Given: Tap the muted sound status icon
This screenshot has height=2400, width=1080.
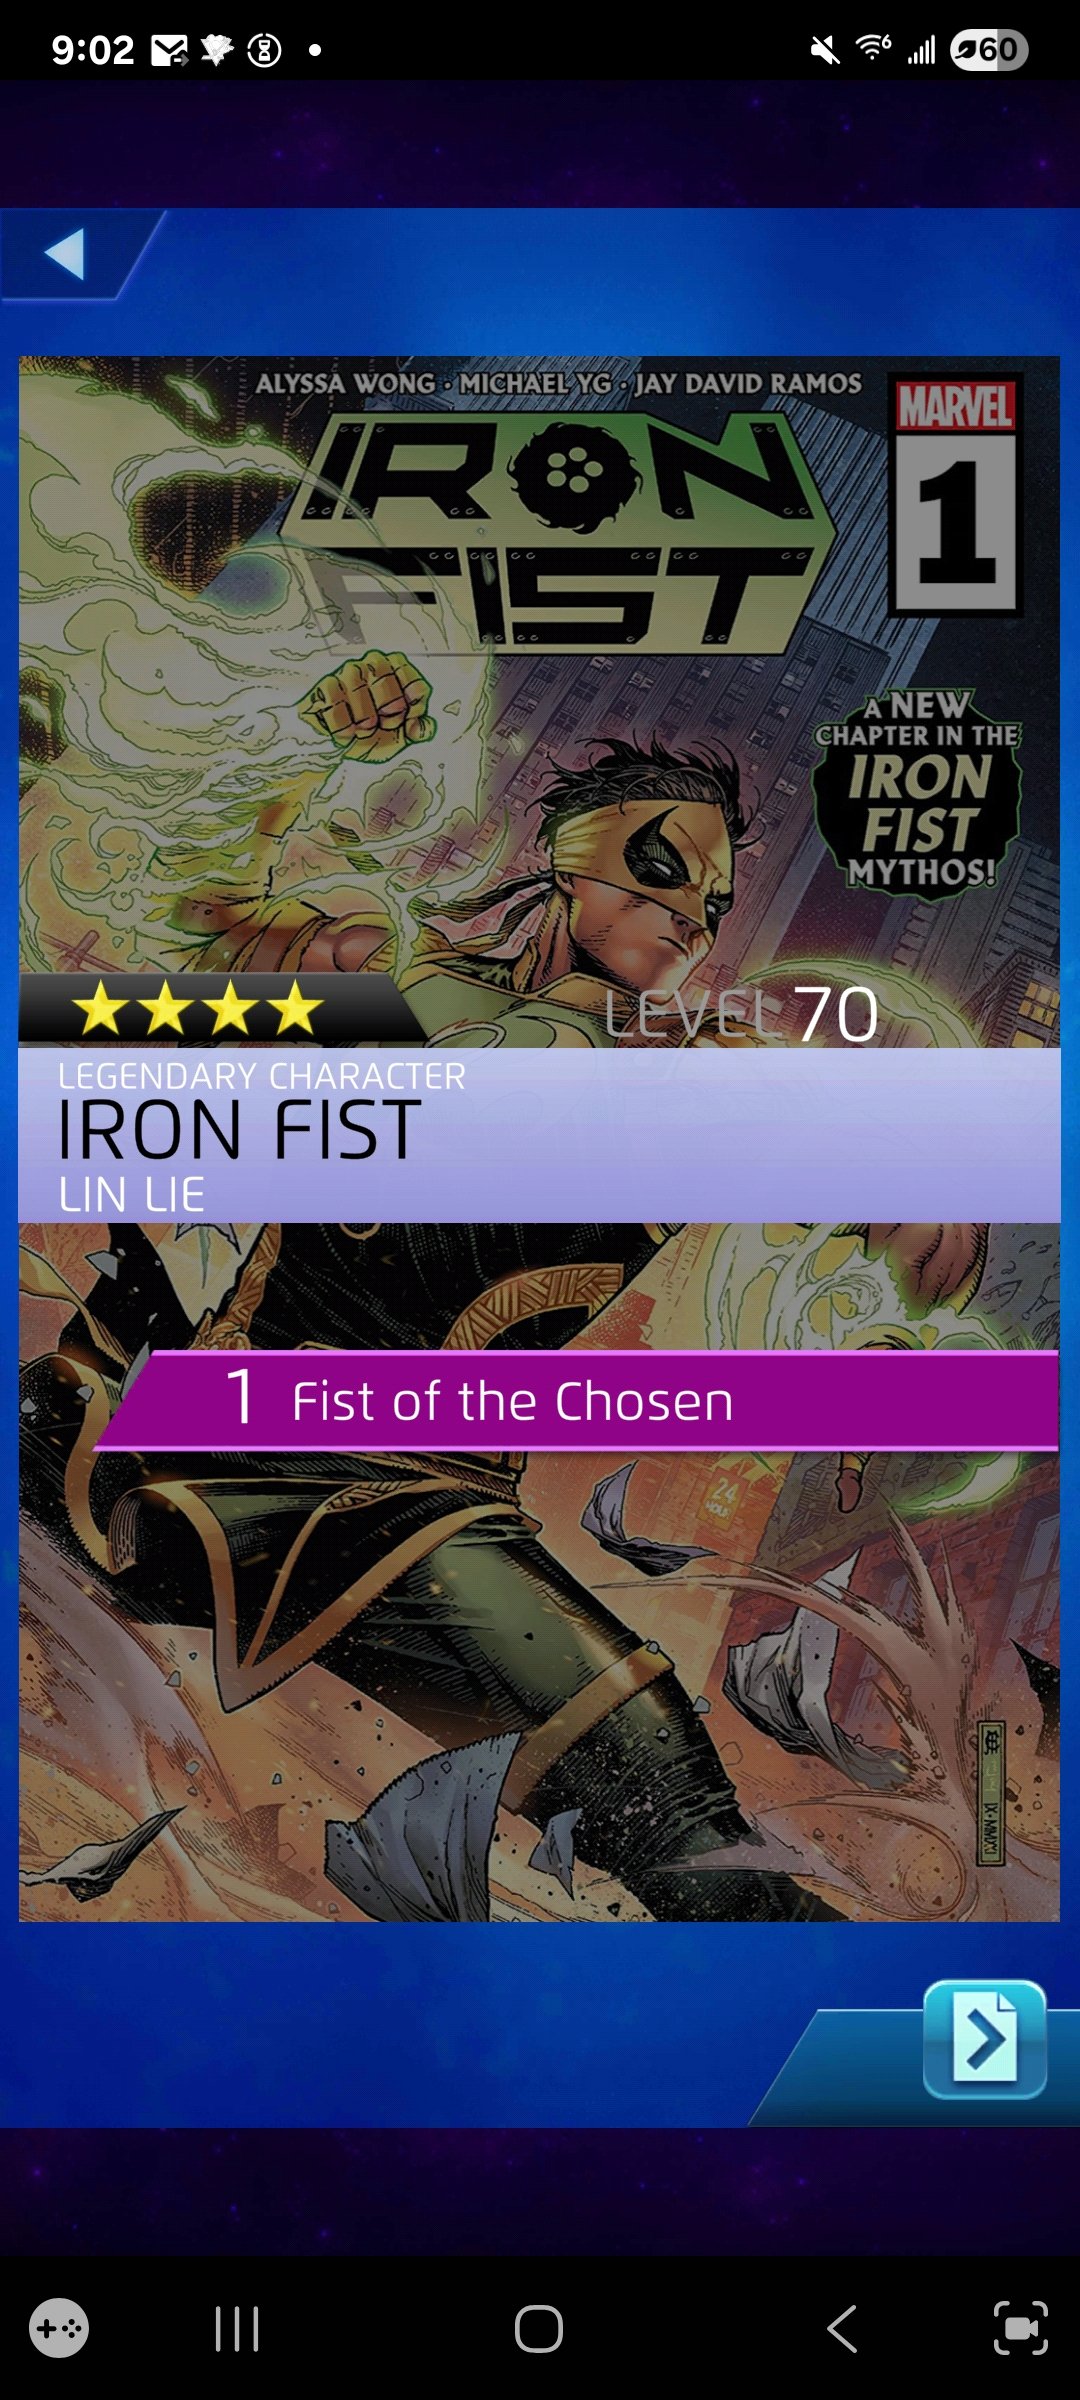Looking at the screenshot, I should (825, 49).
